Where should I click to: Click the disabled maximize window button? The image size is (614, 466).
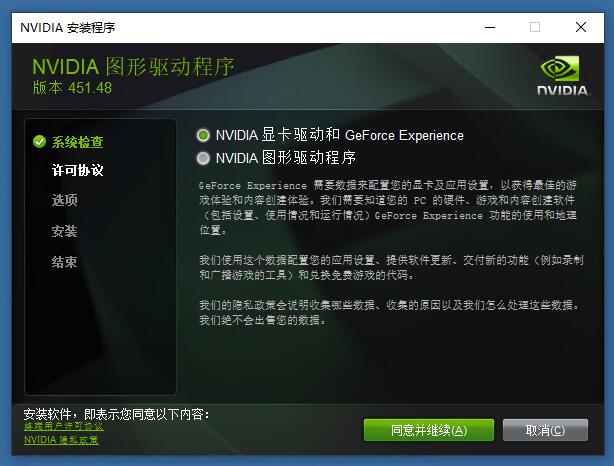pos(535,27)
